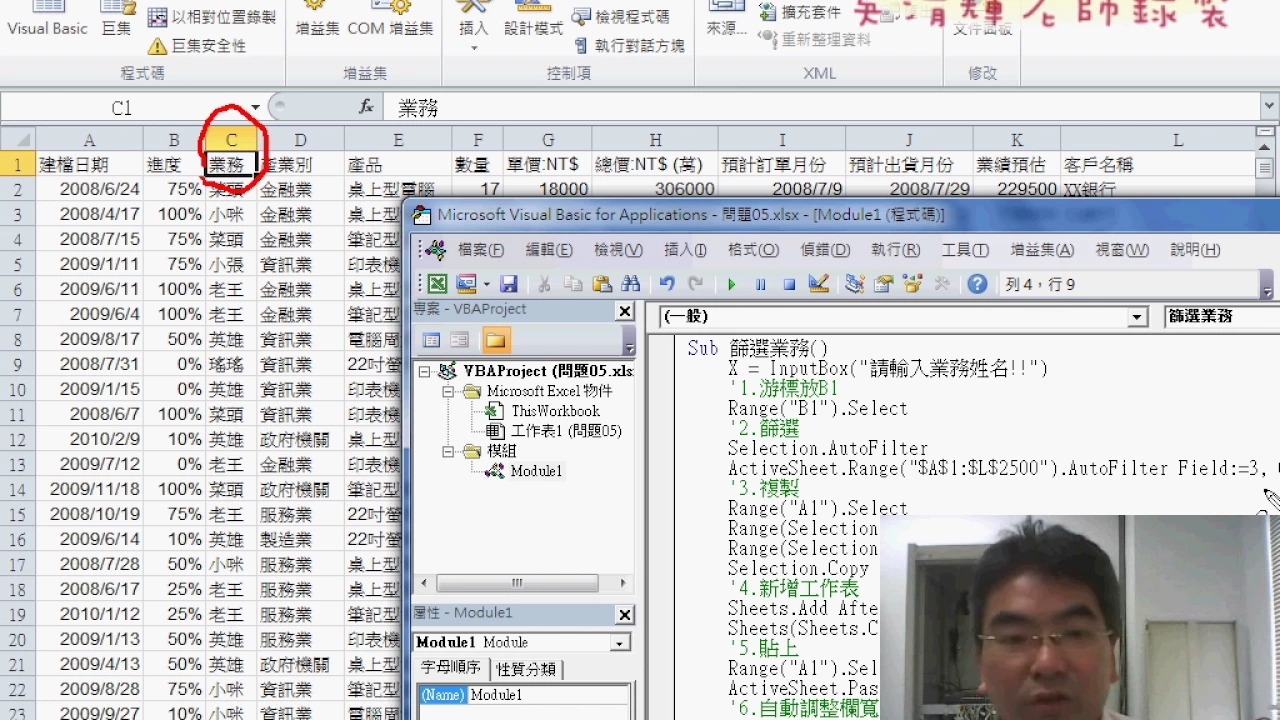
Task: Toggle Folders view in project panel
Action: click(495, 341)
